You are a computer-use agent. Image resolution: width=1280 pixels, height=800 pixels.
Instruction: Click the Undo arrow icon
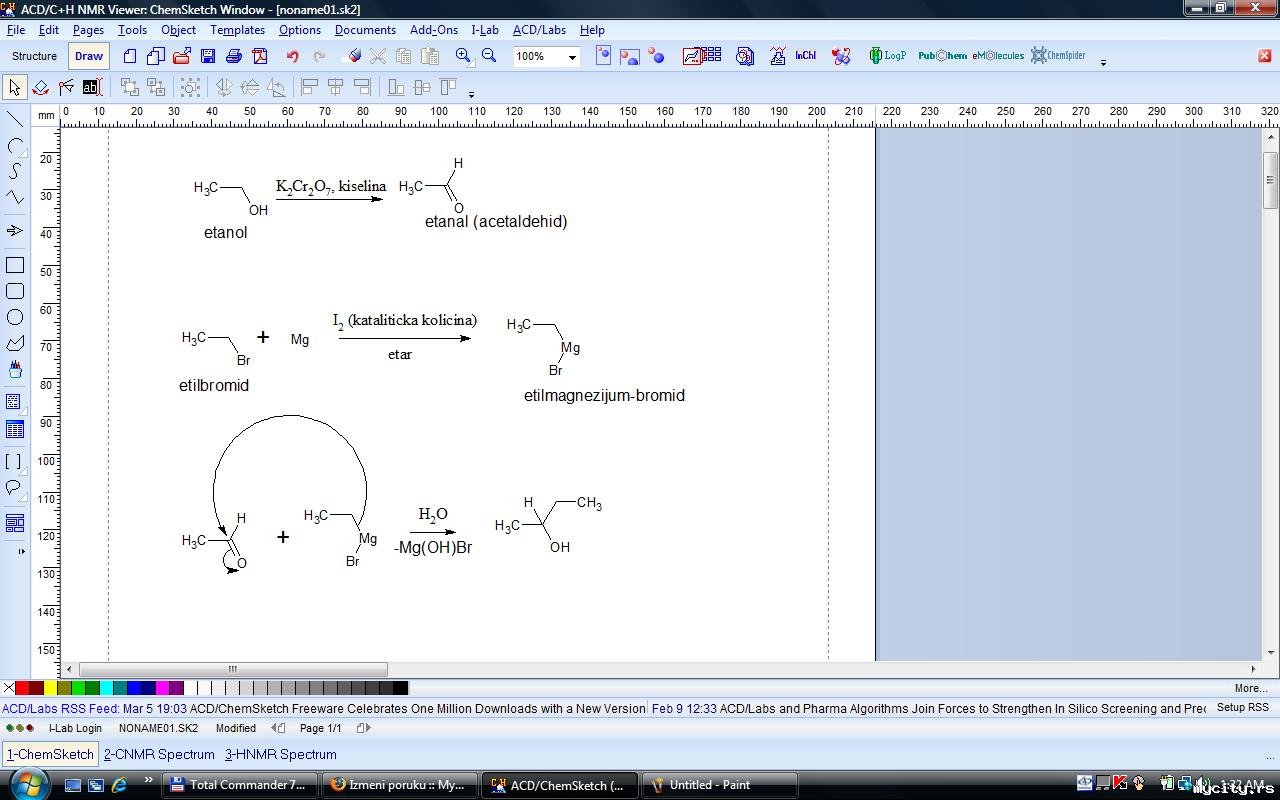(x=292, y=56)
